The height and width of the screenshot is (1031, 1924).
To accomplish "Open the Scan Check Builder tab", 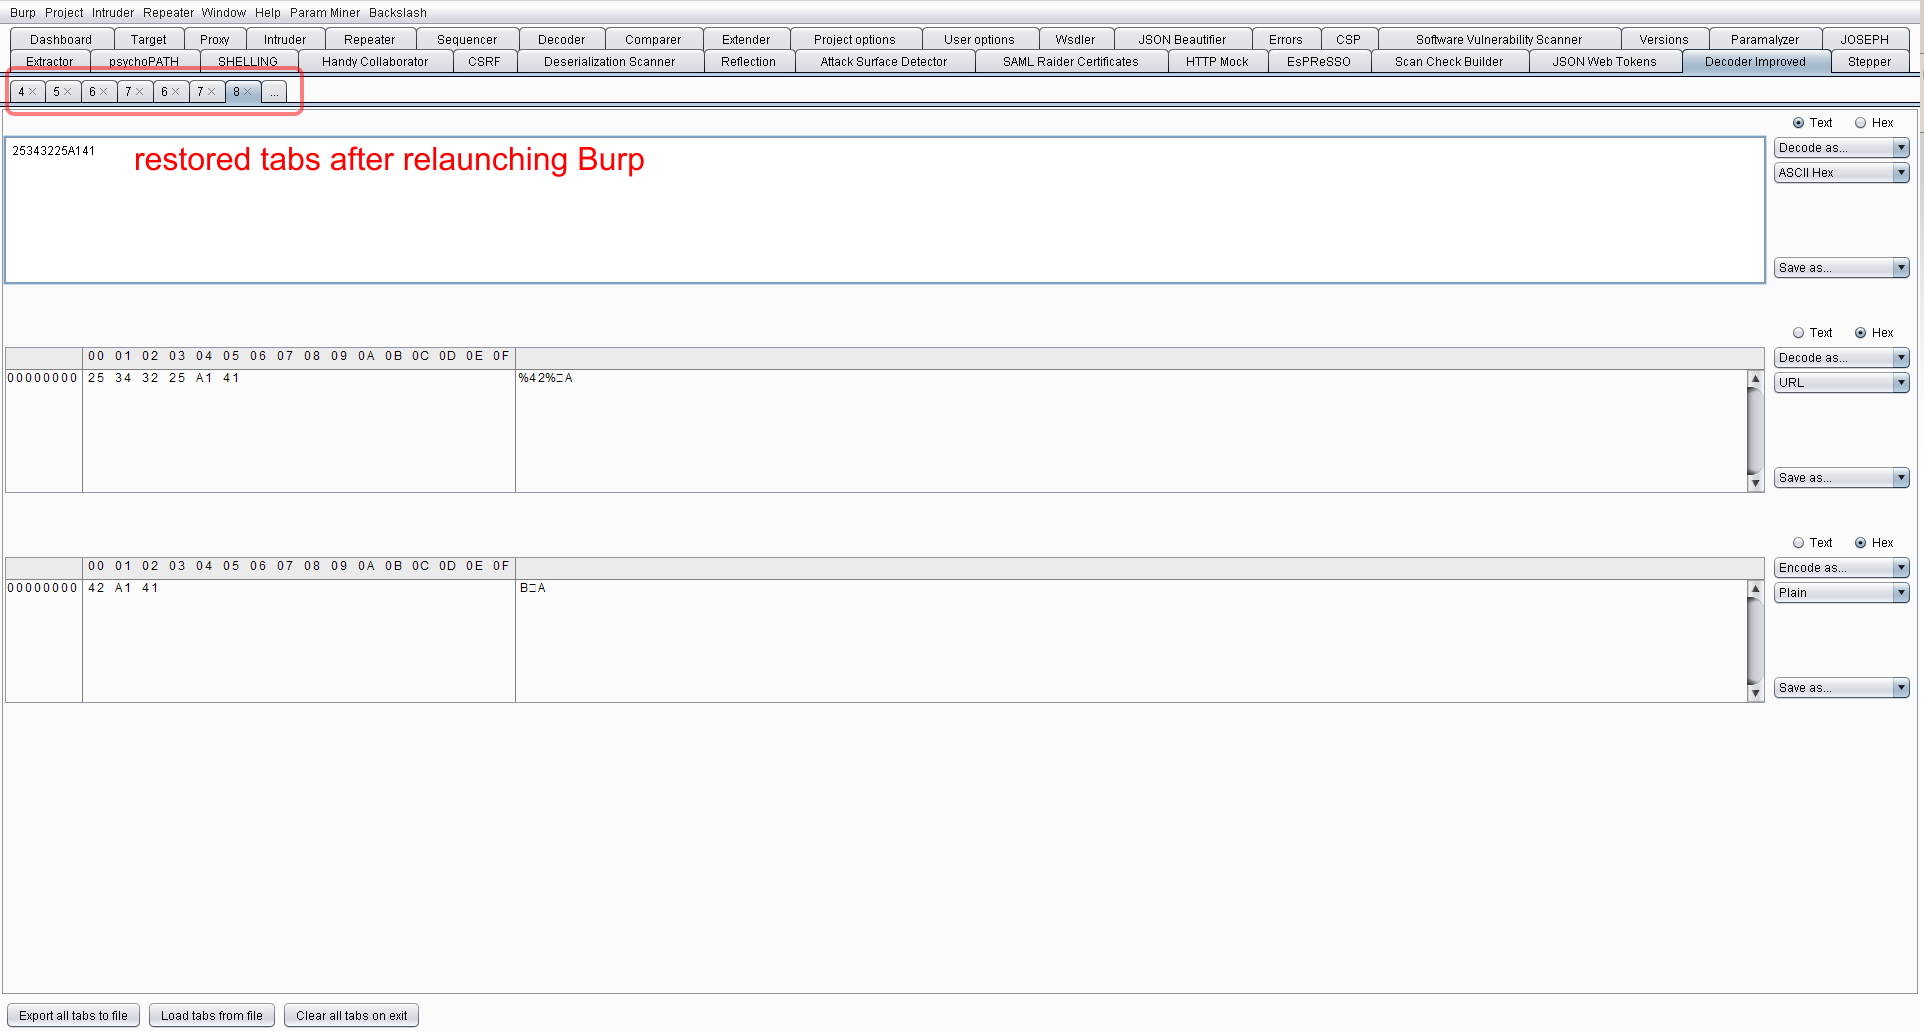I will pos(1449,62).
